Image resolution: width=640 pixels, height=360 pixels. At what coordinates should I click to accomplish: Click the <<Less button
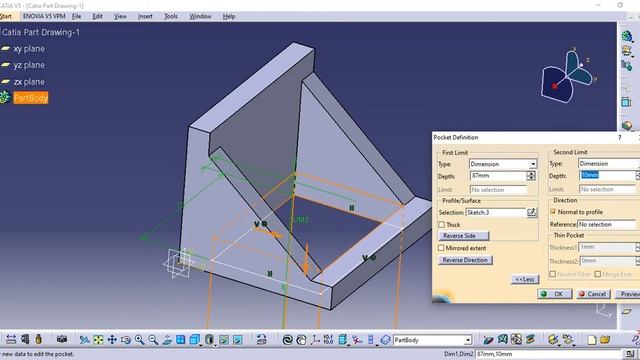click(x=525, y=280)
